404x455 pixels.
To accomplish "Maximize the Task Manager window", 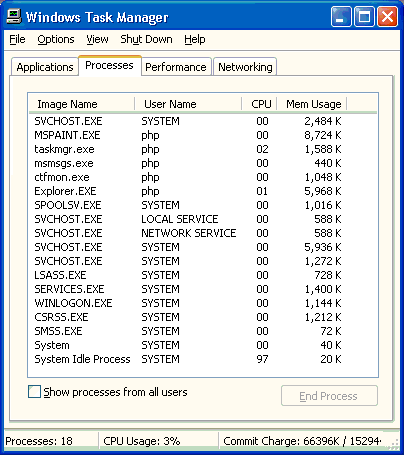I will click(364, 16).
